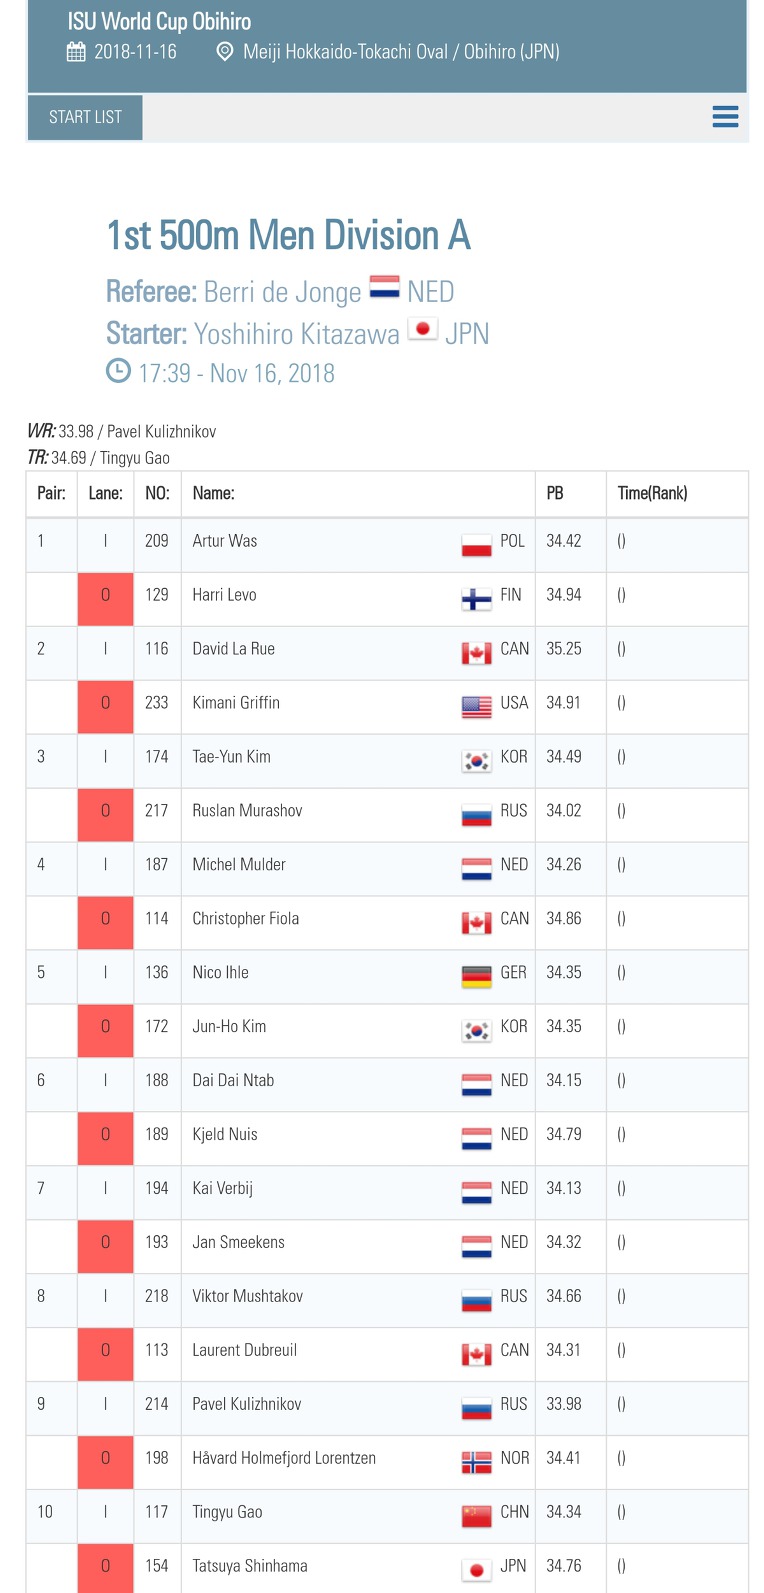This screenshot has height=1593, width=764.
Task: Click the Poland flag in Artur Was row
Action: tap(476, 545)
